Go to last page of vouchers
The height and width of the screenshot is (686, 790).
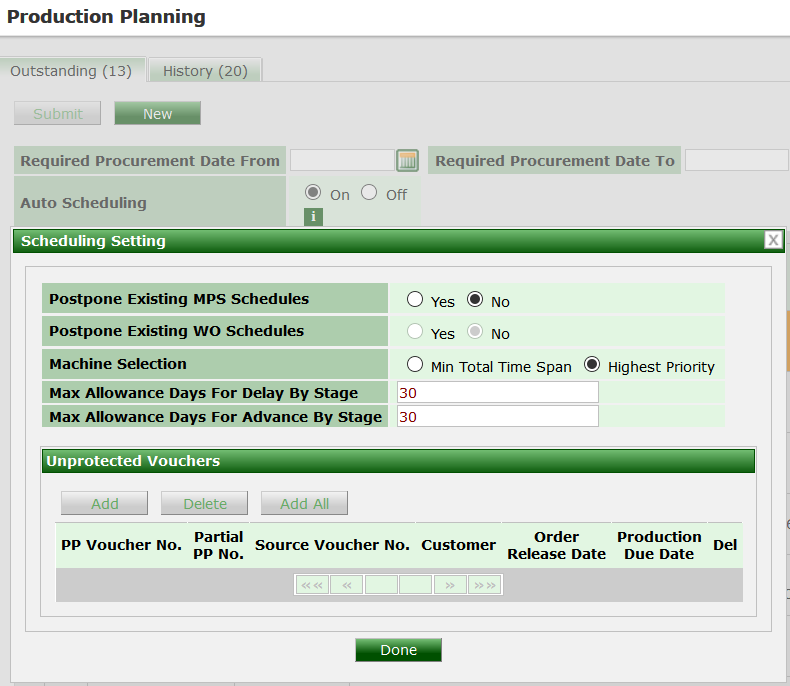click(484, 585)
